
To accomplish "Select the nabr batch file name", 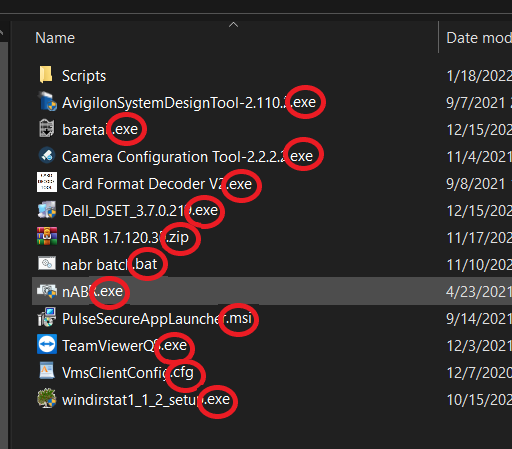I will 109,265.
